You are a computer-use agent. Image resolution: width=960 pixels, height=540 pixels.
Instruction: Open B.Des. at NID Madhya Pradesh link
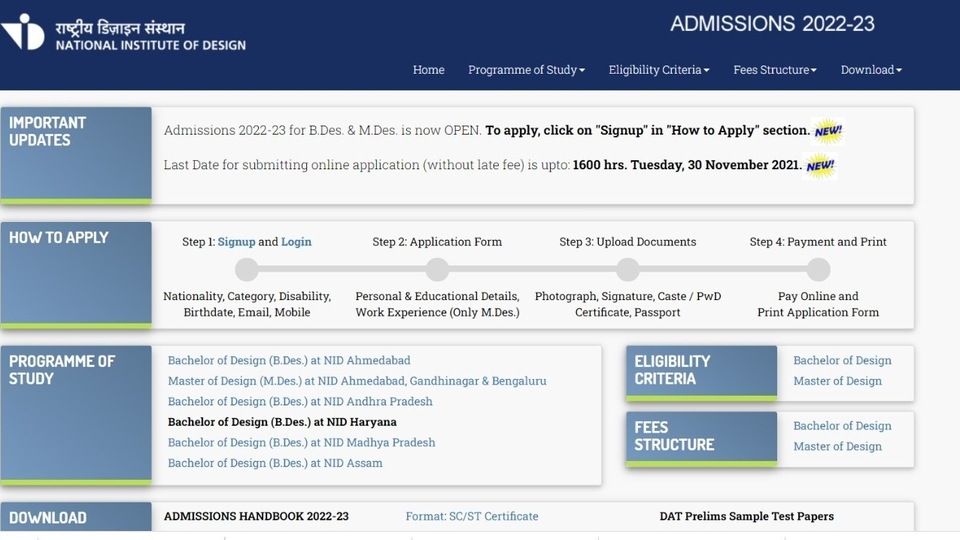point(301,443)
